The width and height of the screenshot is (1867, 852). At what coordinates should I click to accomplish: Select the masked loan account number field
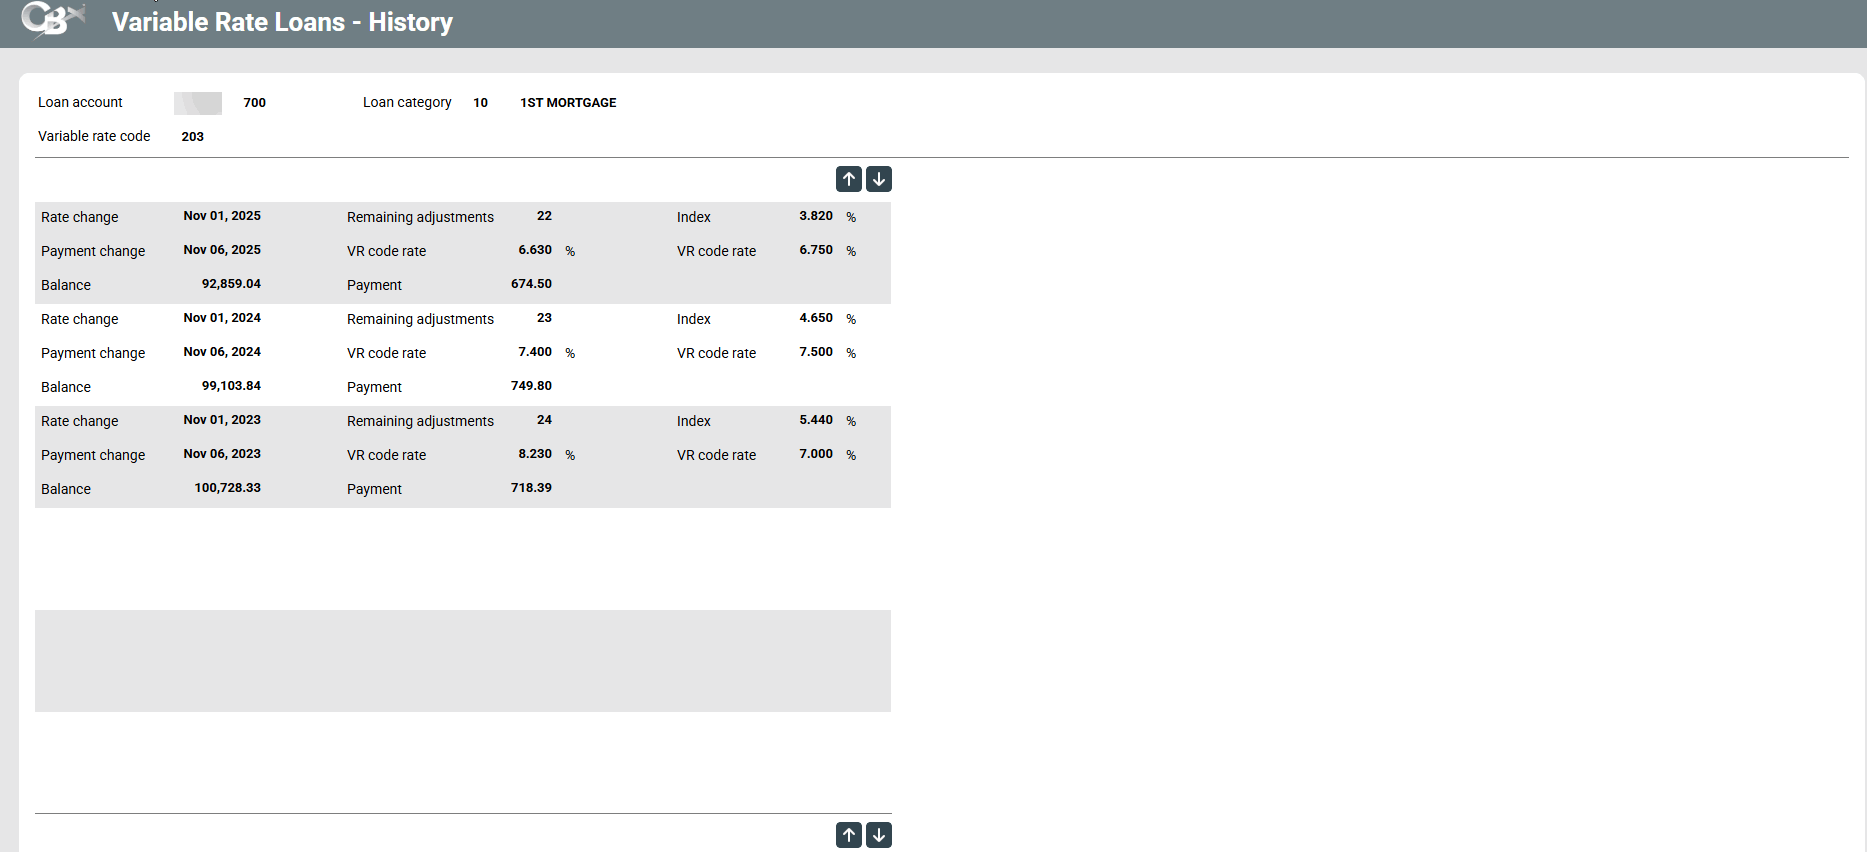pyautogui.click(x=198, y=103)
